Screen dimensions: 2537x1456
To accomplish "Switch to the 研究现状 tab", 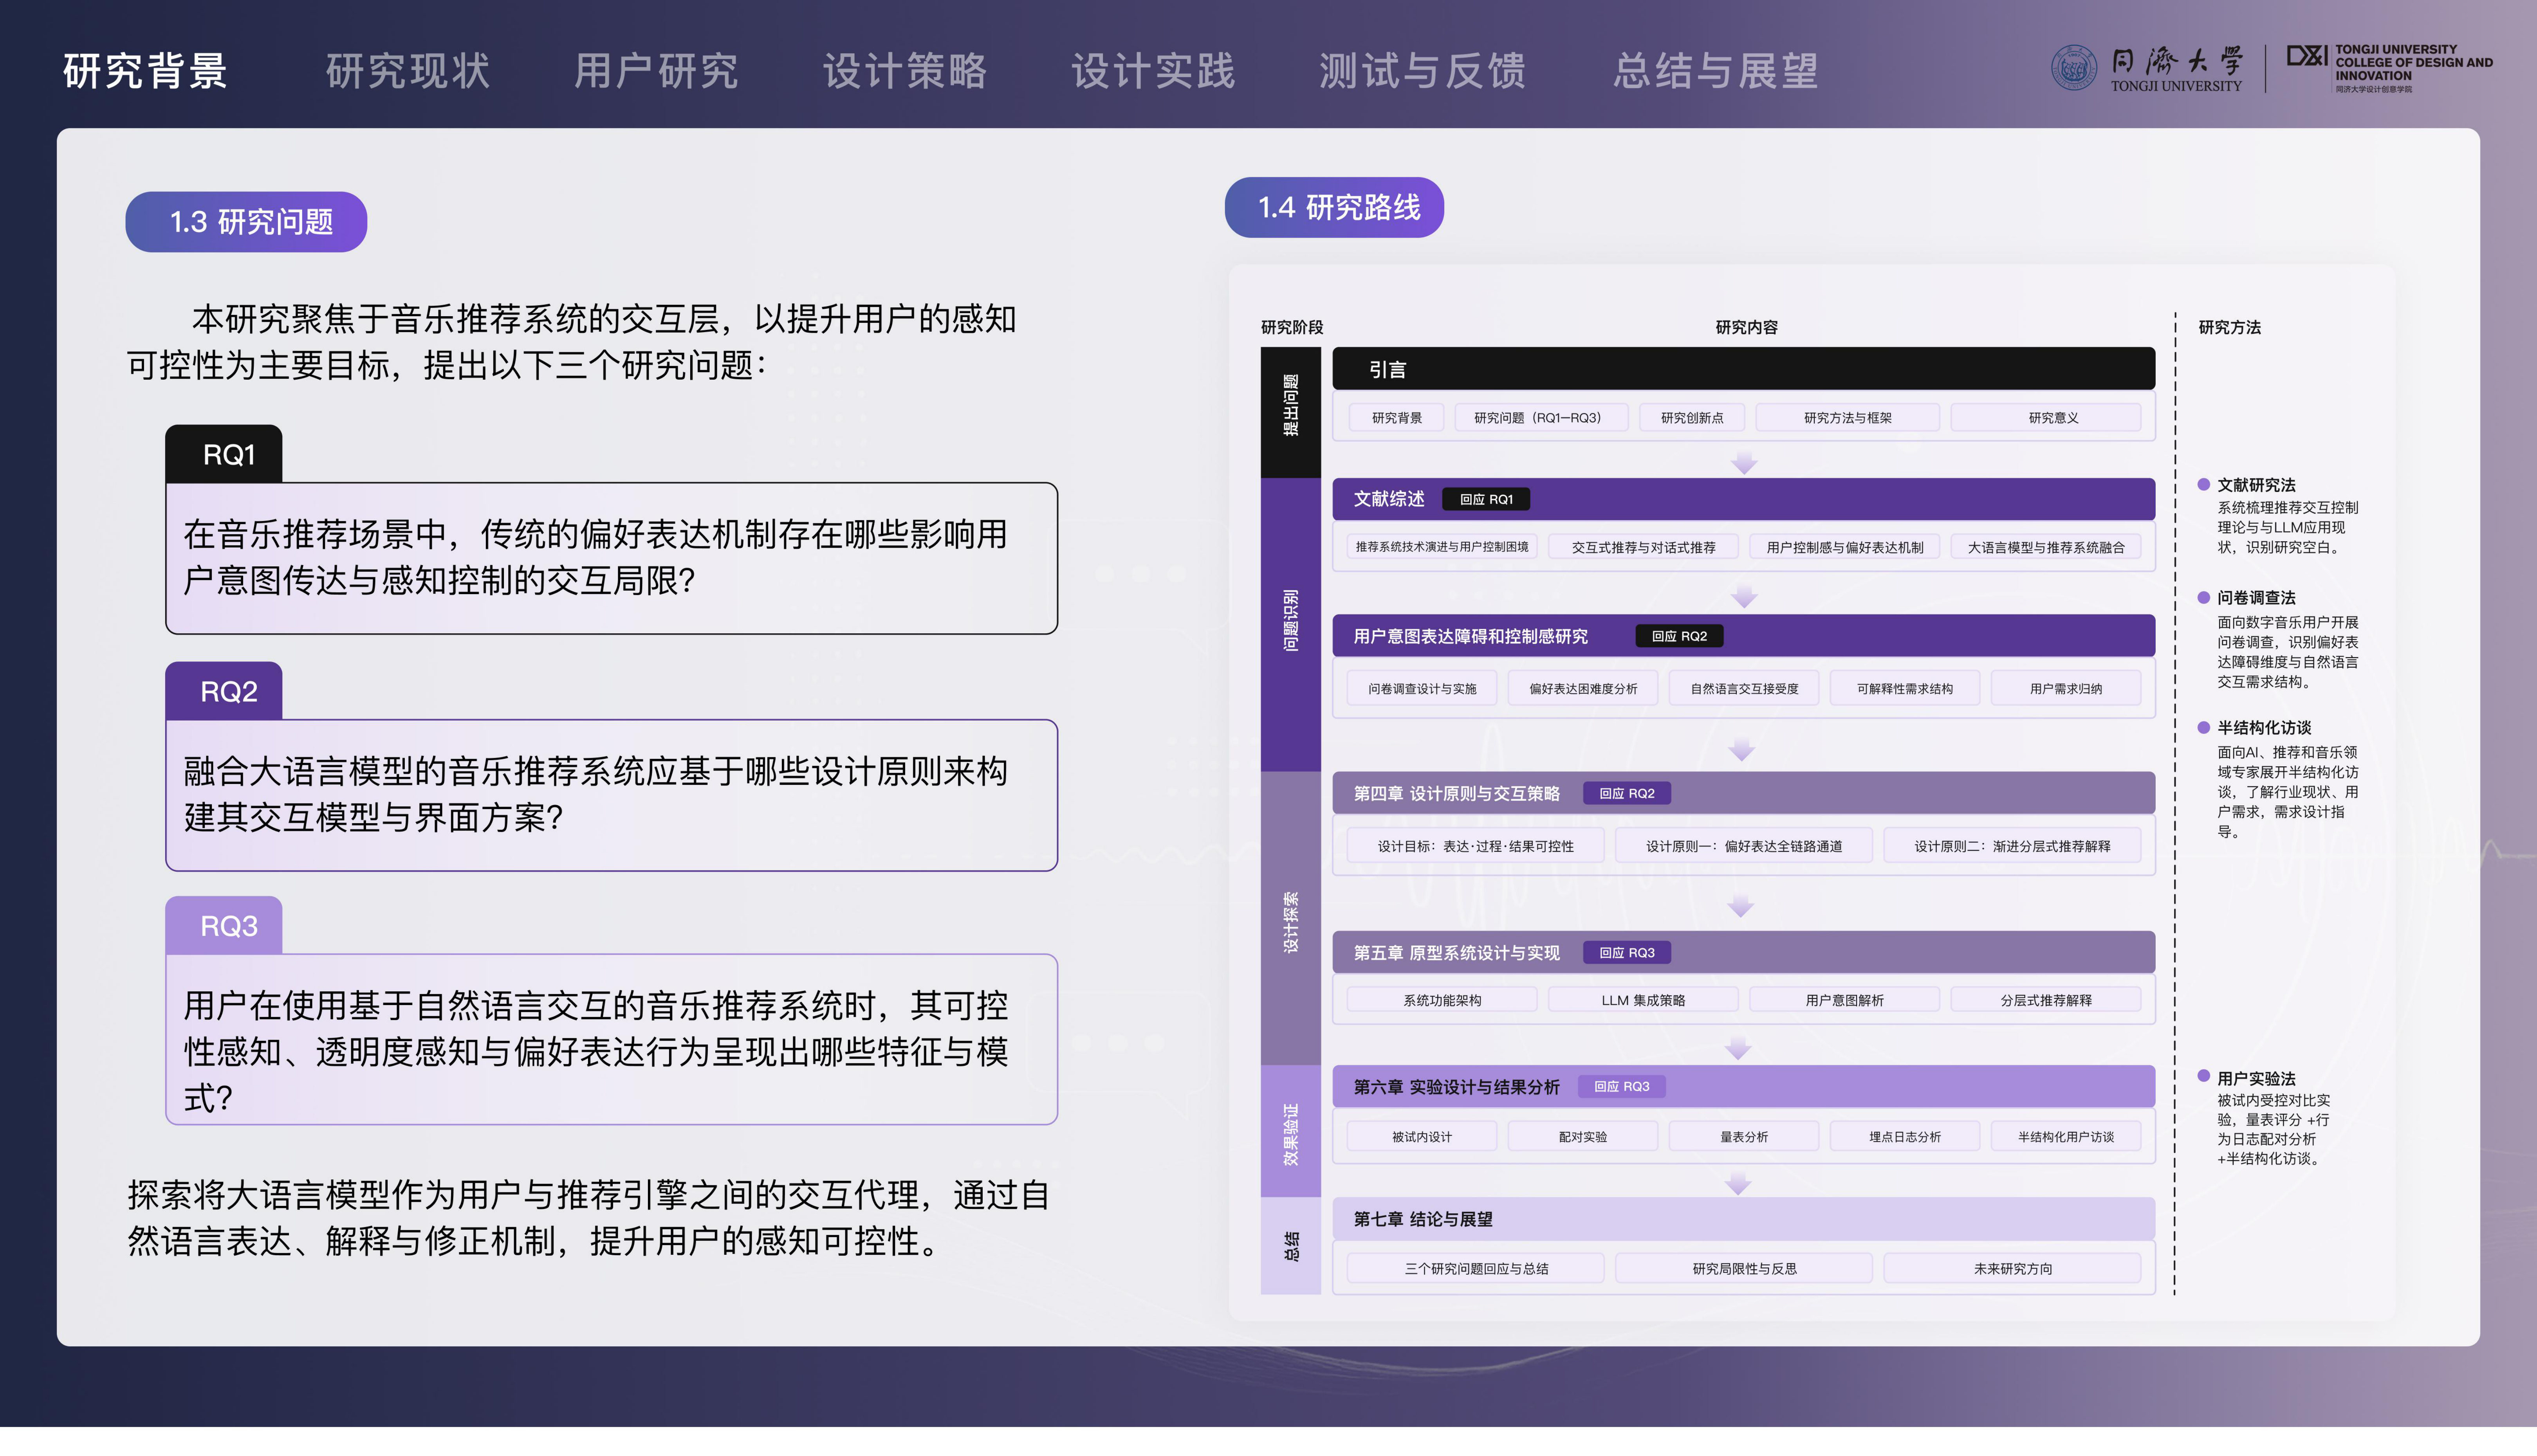I will pyautogui.click(x=408, y=71).
